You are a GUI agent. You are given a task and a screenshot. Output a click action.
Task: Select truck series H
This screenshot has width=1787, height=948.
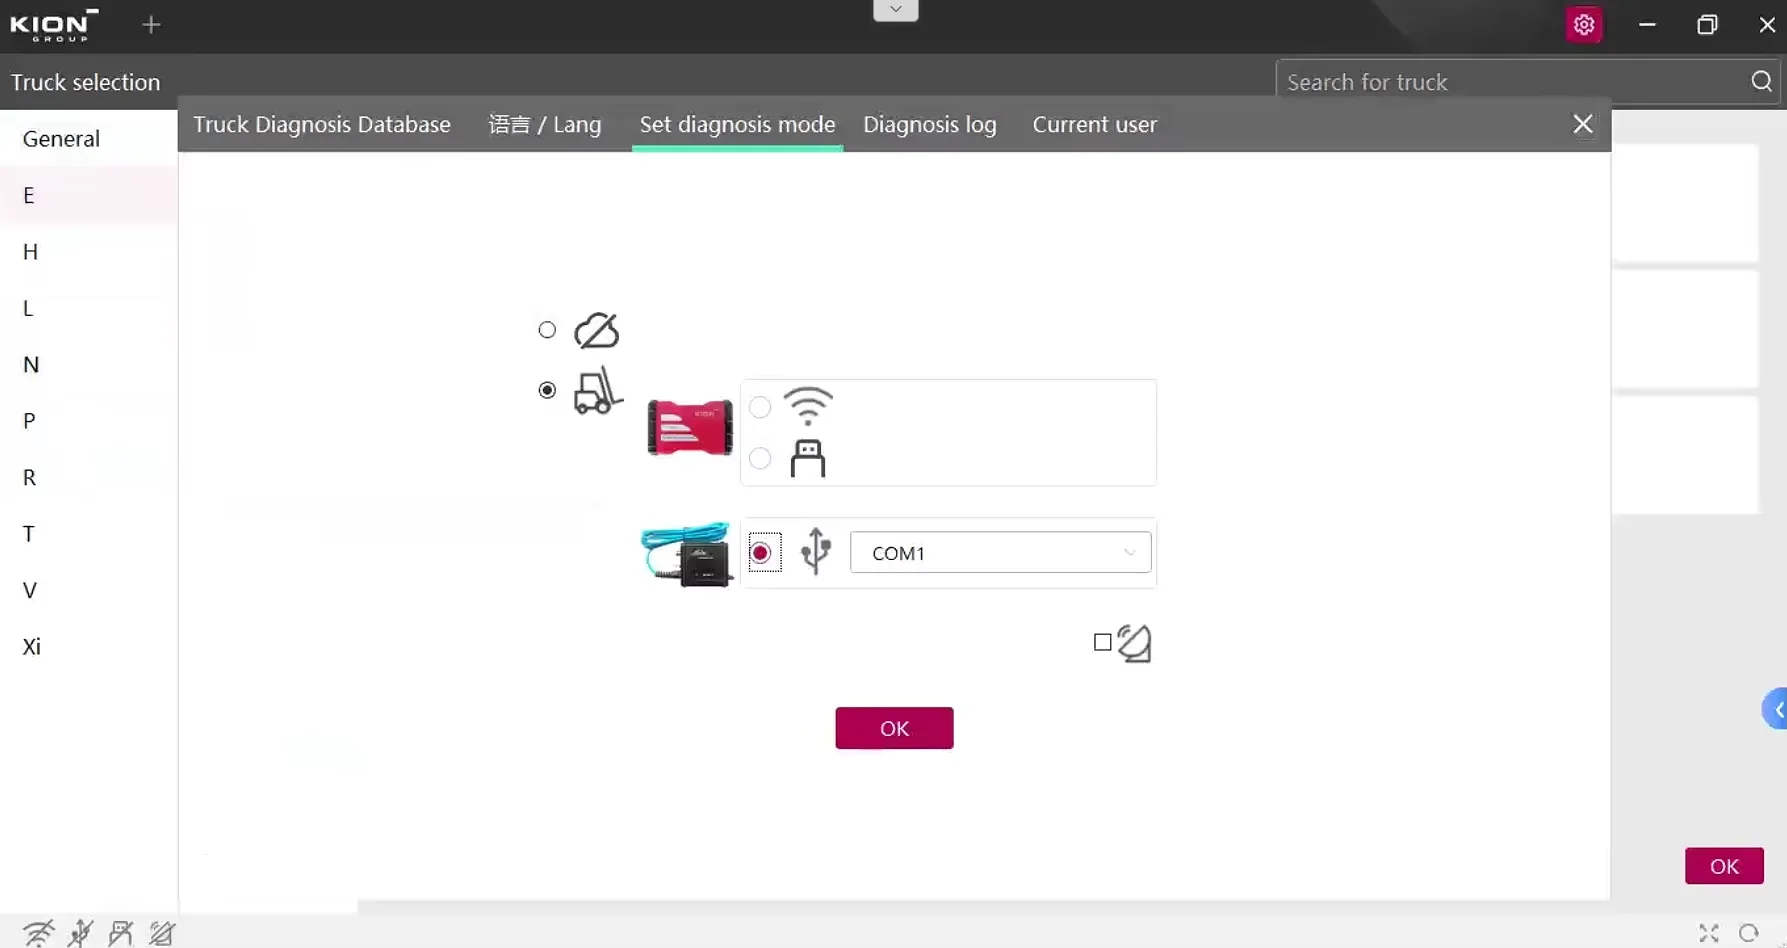[89, 251]
